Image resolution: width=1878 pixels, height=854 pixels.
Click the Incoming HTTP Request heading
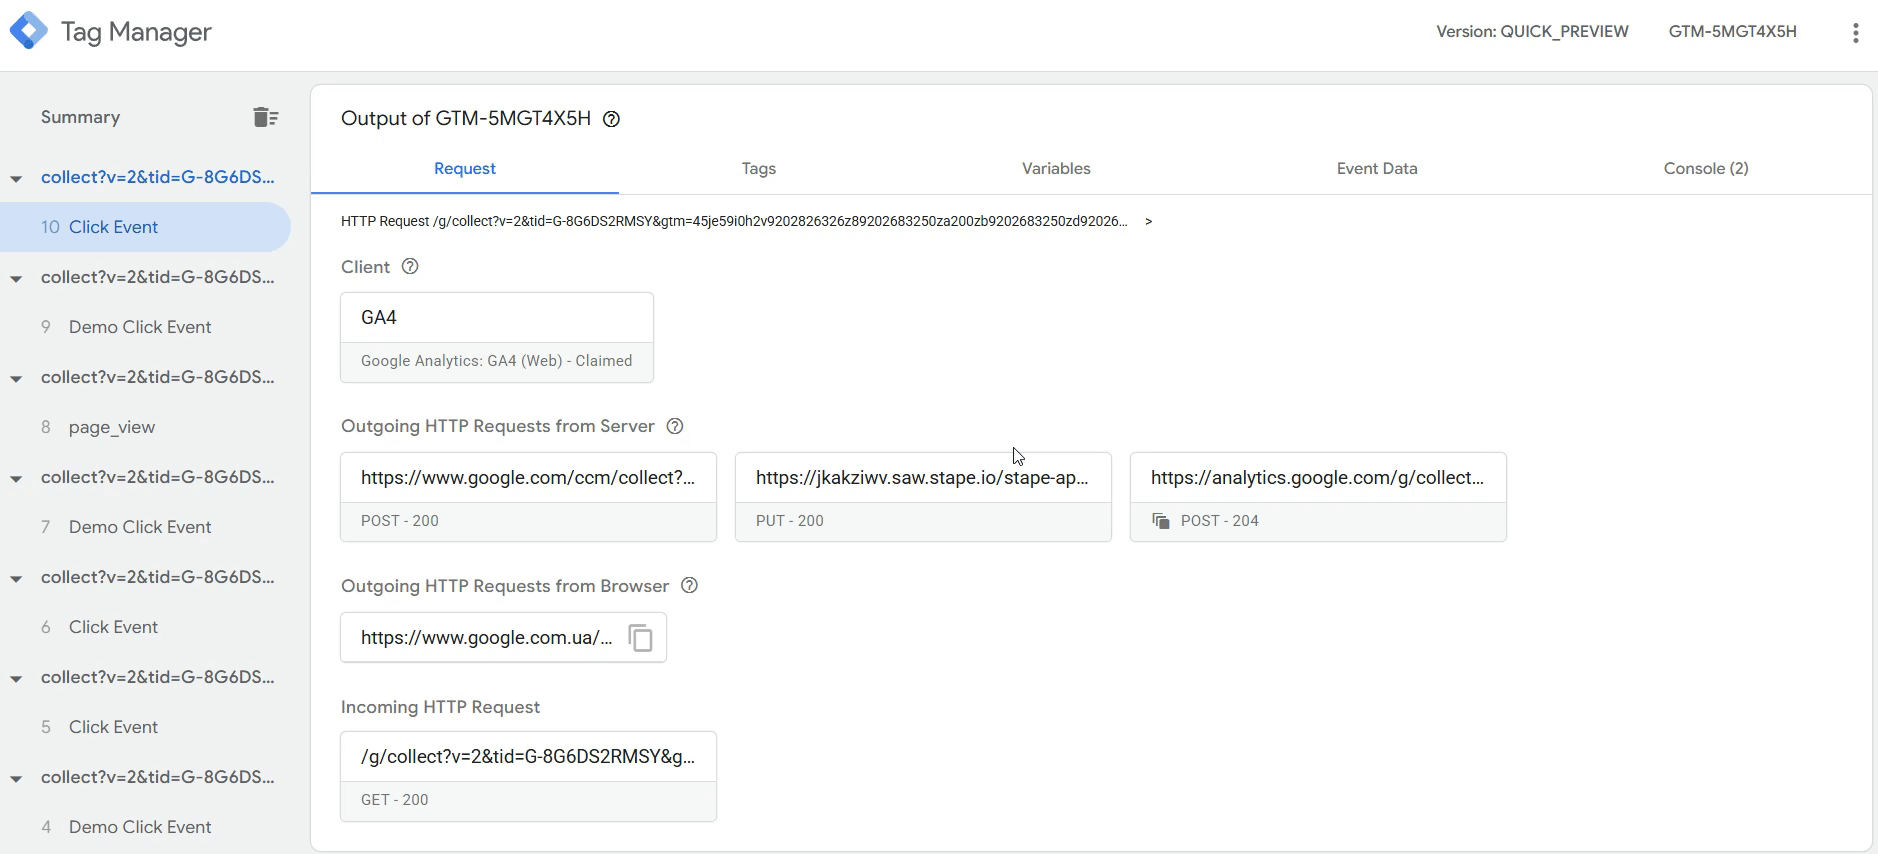pos(440,707)
